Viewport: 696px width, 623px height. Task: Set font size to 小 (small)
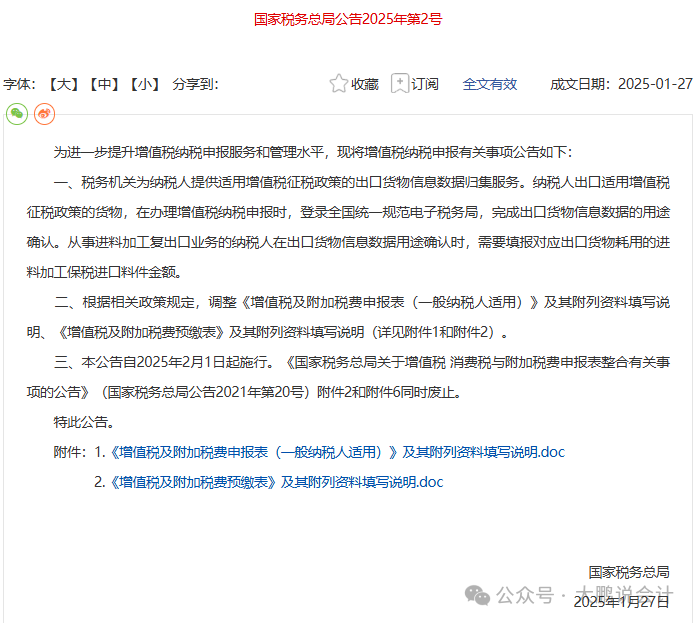[144, 84]
